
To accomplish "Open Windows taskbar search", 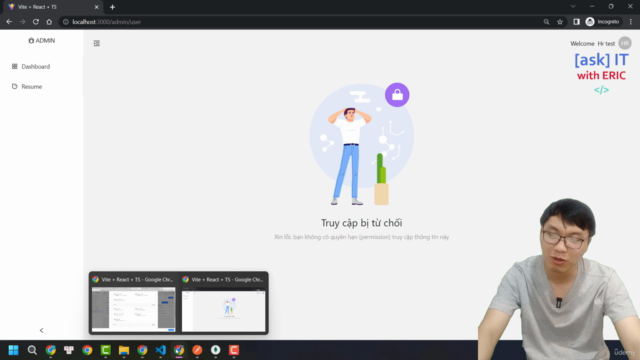I will point(32,350).
